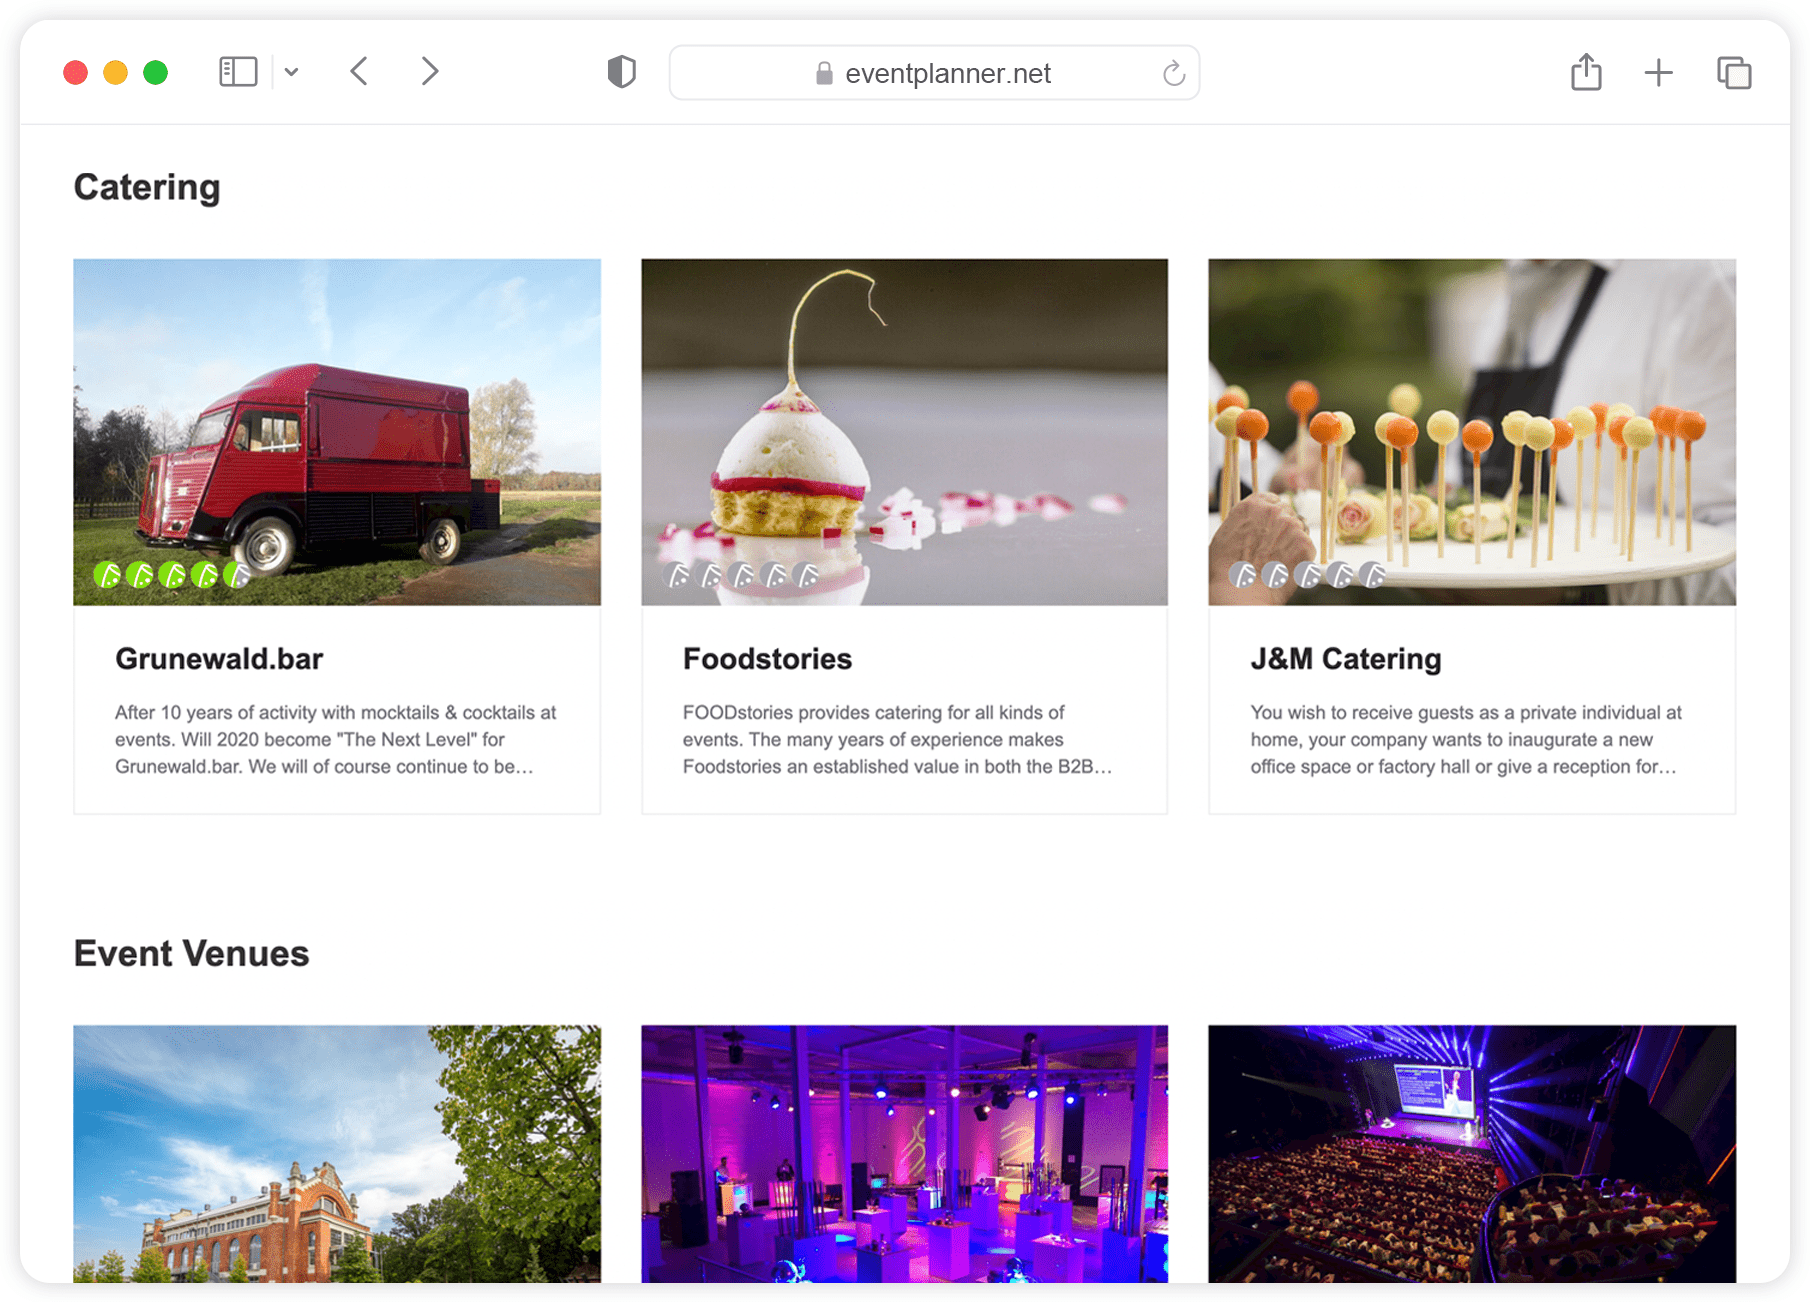Open the Foodstories listing
The width and height of the screenshot is (1810, 1302).
coord(767,658)
